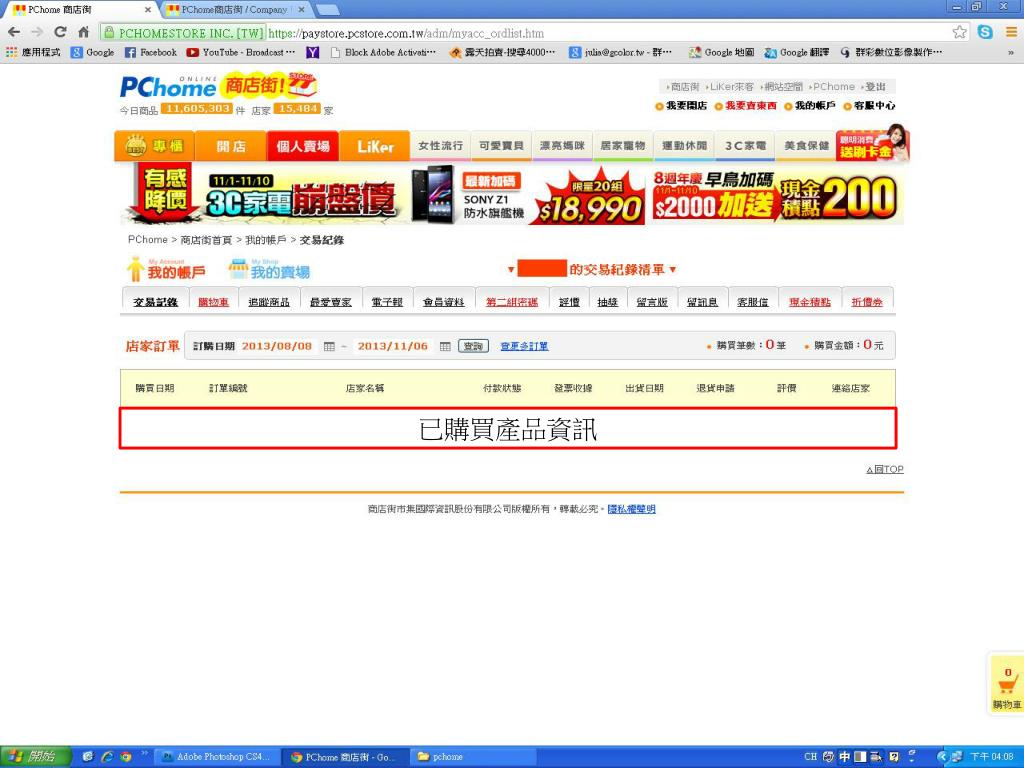Open the start date calendar icon

coord(329,346)
